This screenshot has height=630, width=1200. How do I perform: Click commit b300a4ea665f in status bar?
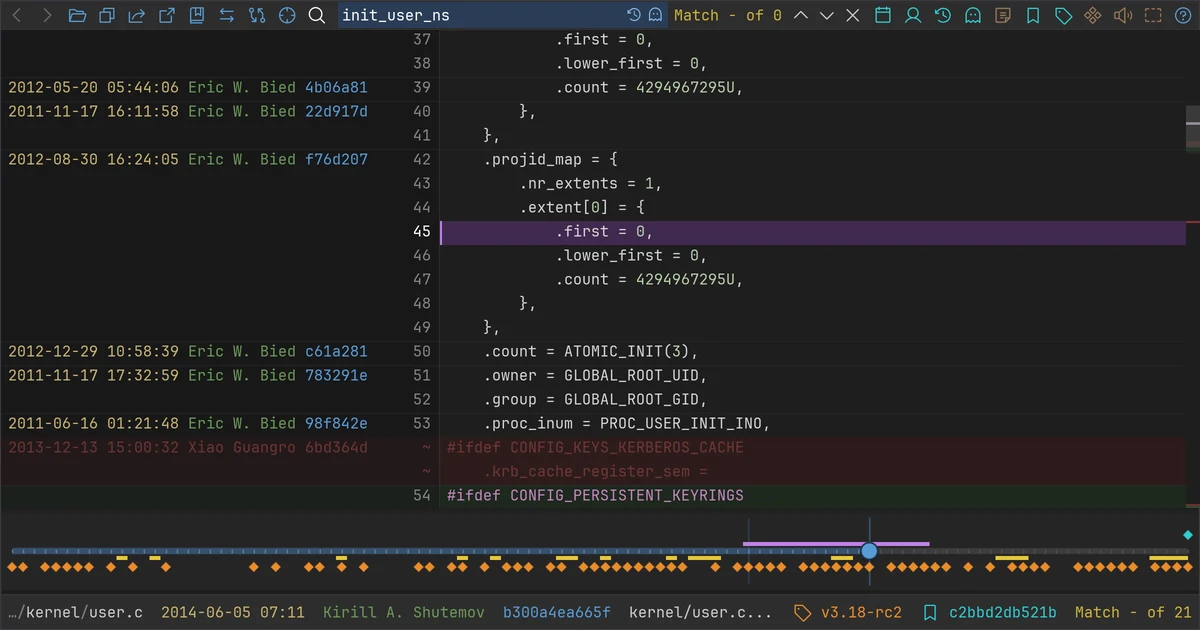point(556,612)
